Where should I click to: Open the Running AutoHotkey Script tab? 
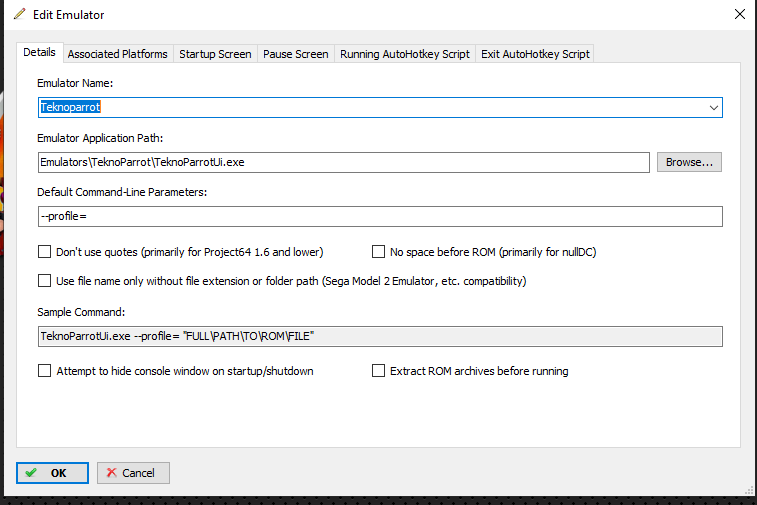405,54
